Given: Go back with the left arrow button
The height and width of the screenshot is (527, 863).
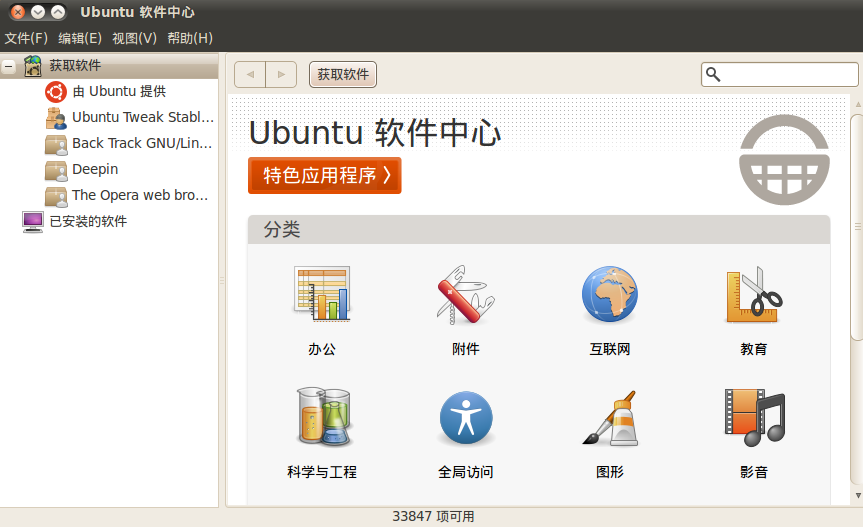Looking at the screenshot, I should 250,74.
